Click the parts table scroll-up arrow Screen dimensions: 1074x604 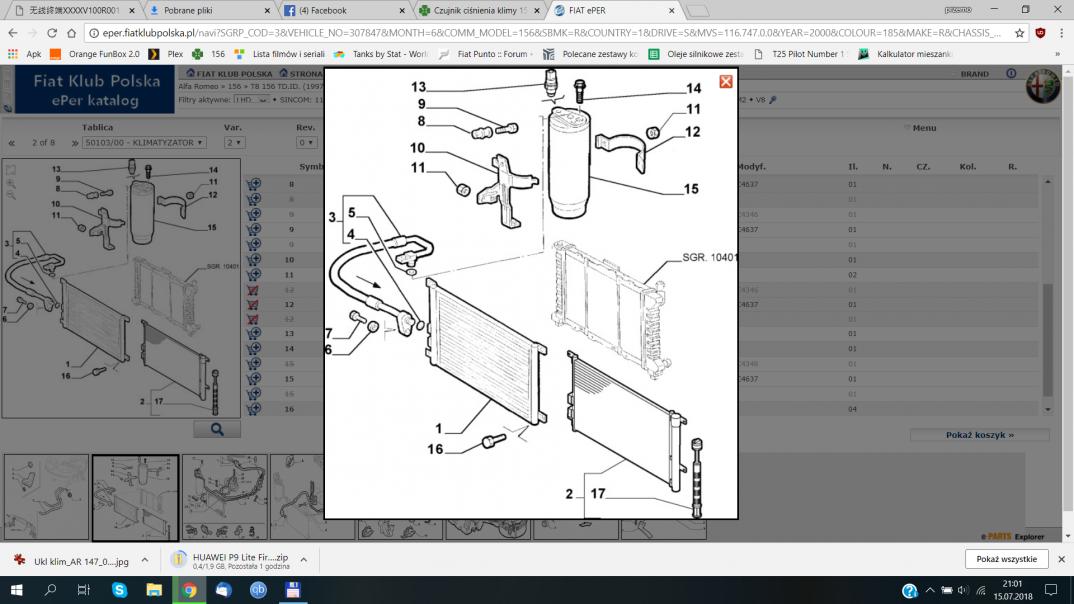pos(1047,181)
